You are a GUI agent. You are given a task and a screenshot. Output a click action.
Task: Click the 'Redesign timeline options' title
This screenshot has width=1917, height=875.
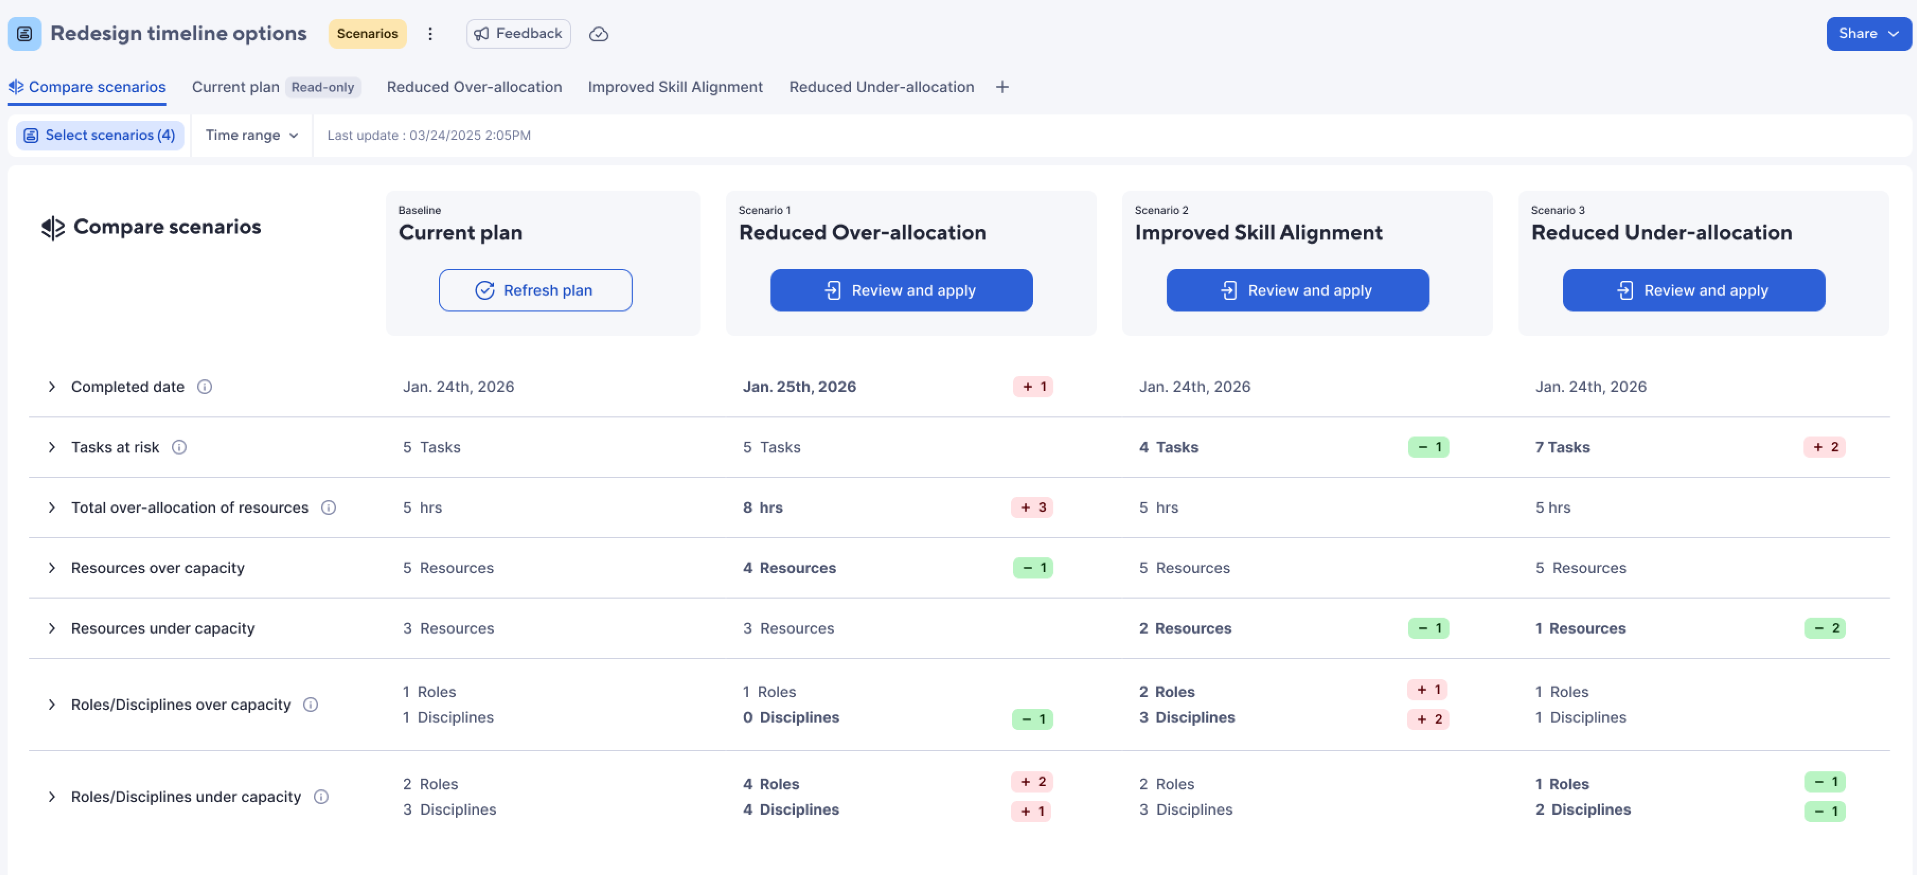click(178, 34)
